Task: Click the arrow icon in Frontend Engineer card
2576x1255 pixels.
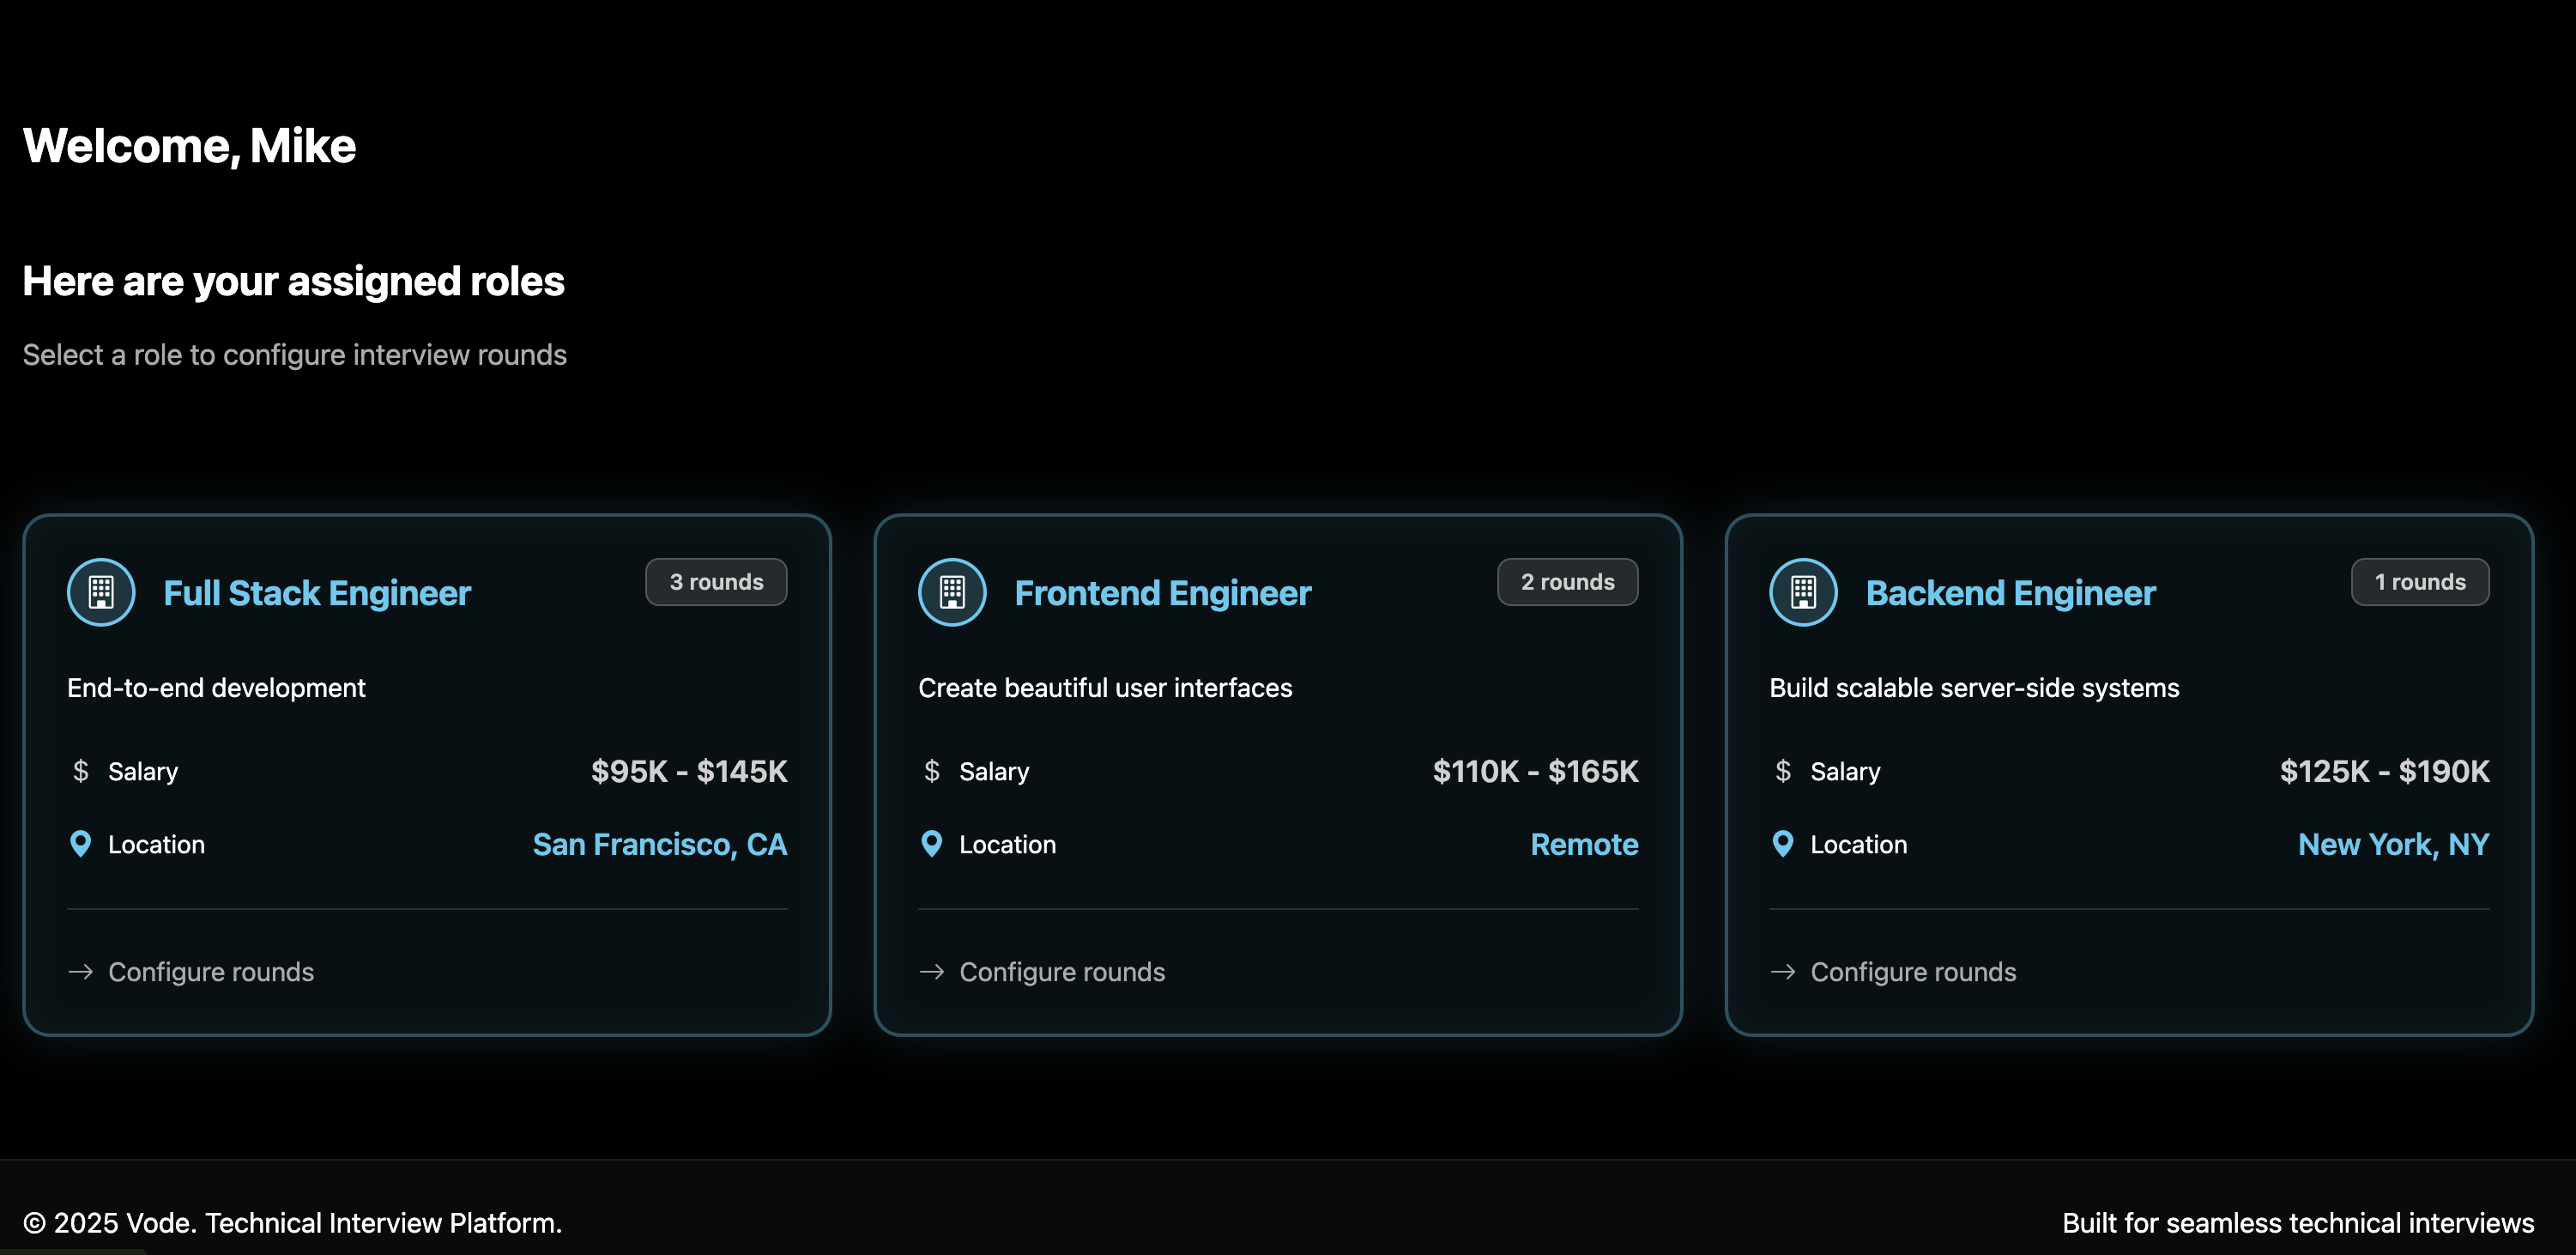Action: tap(931, 972)
